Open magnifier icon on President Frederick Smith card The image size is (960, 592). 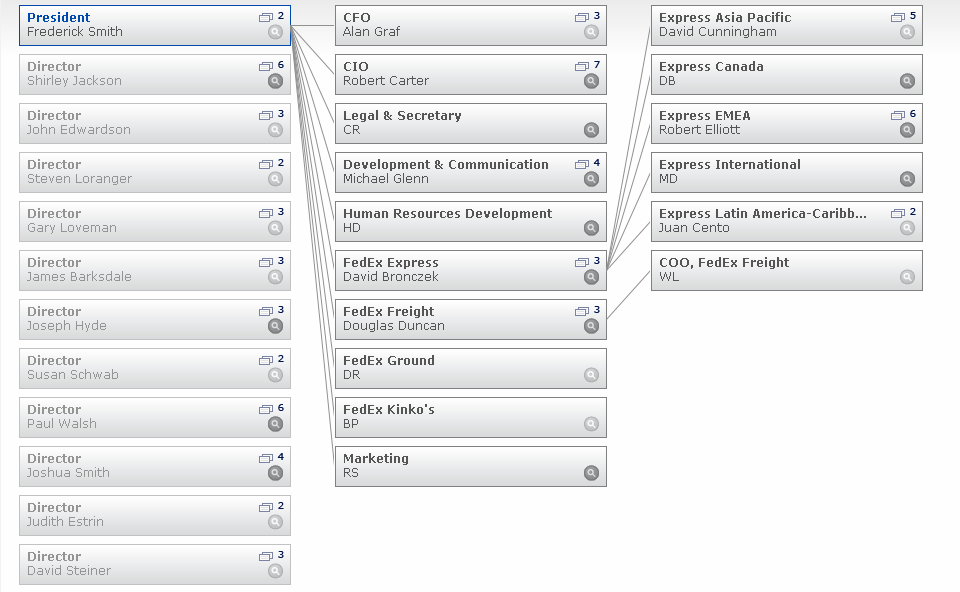[x=276, y=32]
